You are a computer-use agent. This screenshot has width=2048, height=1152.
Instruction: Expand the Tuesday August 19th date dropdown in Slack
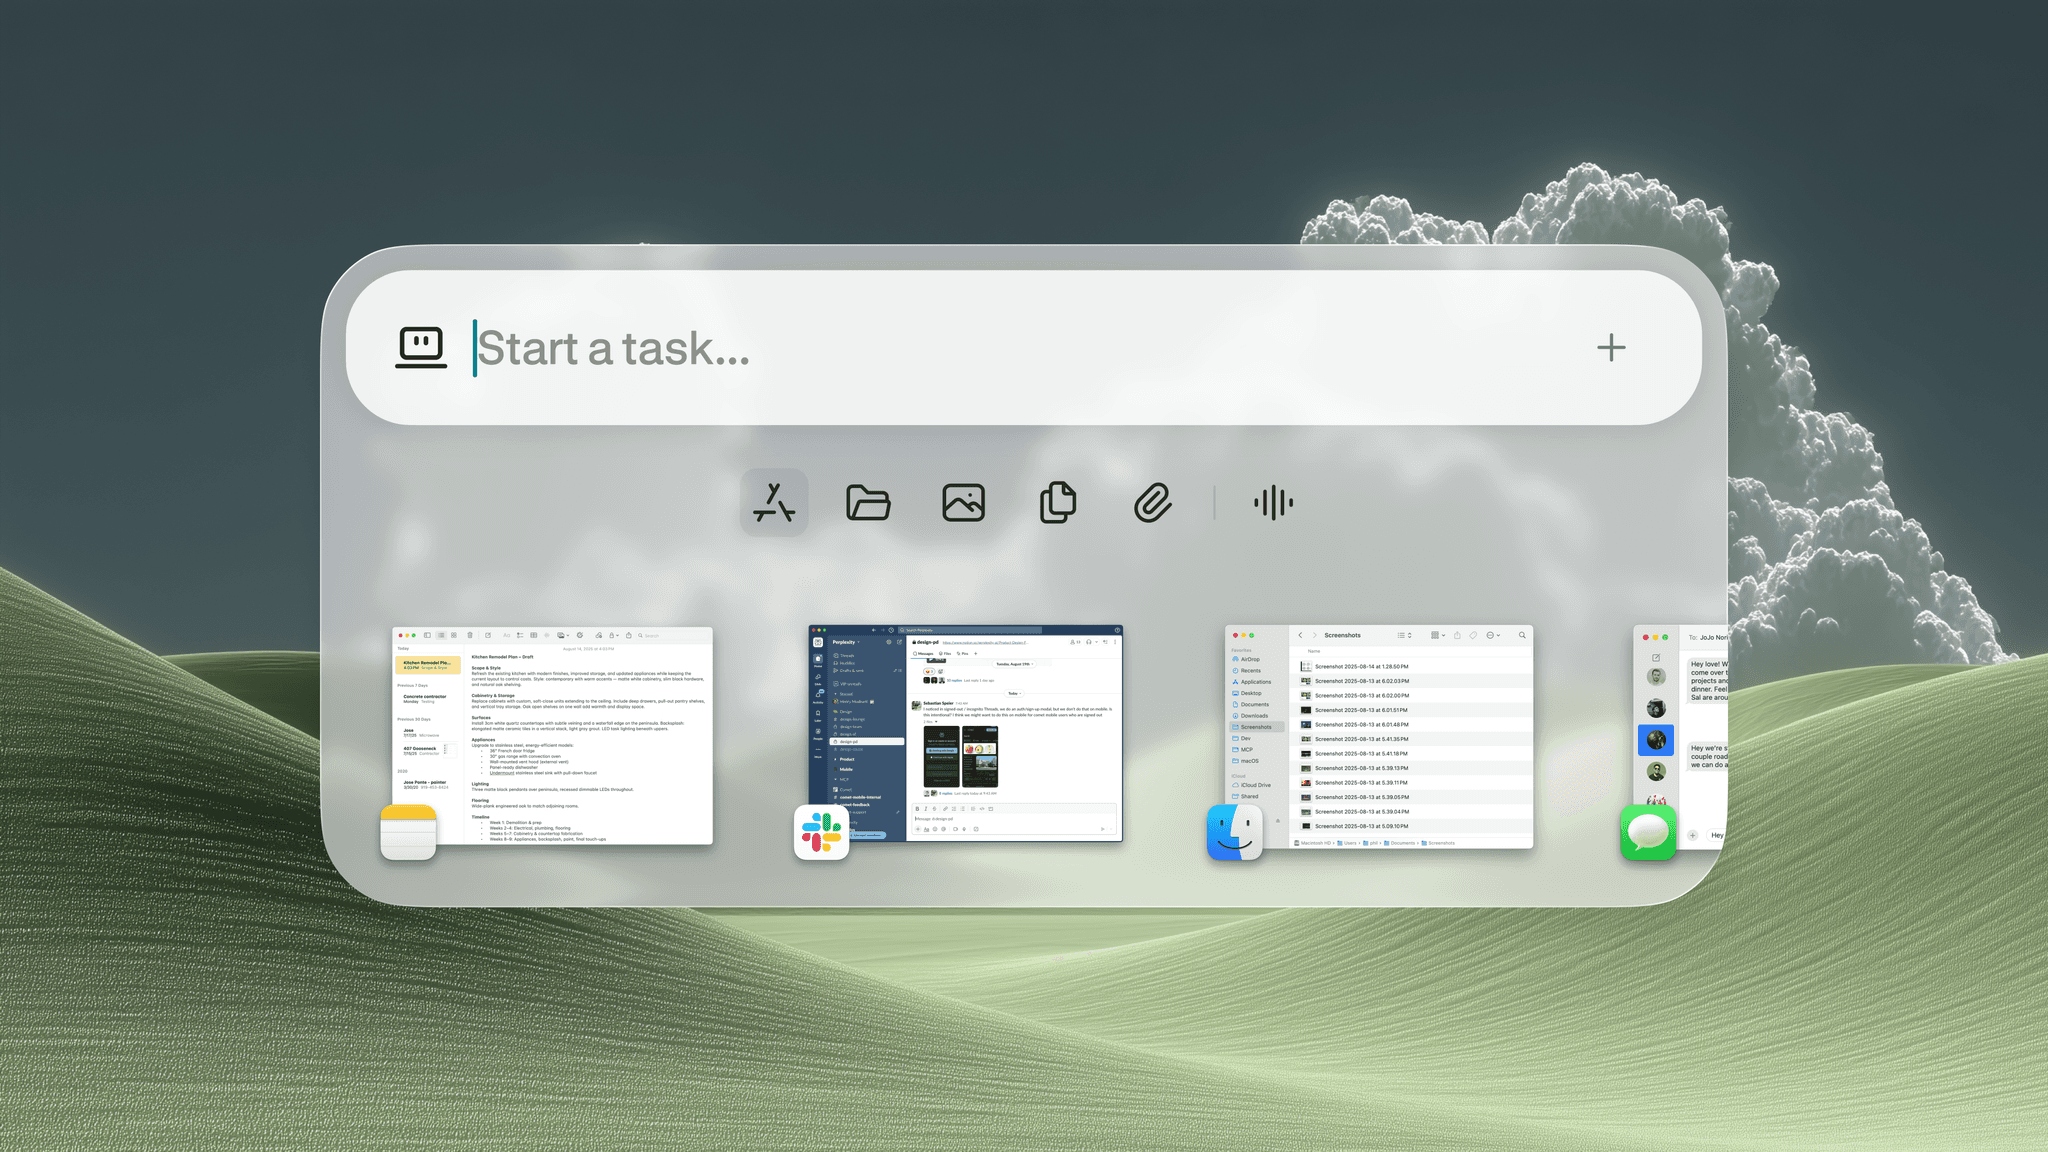[1014, 664]
